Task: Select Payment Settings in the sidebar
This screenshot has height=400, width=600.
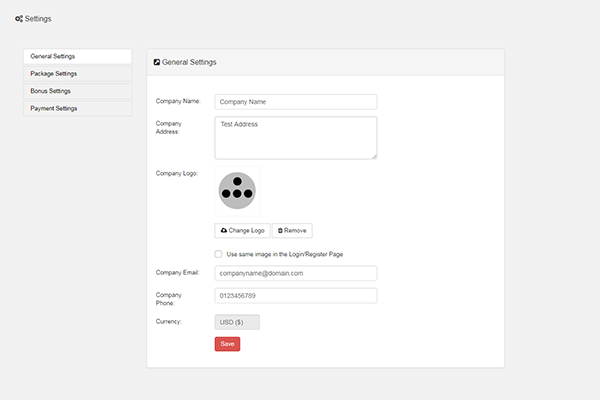Action: tap(77, 108)
